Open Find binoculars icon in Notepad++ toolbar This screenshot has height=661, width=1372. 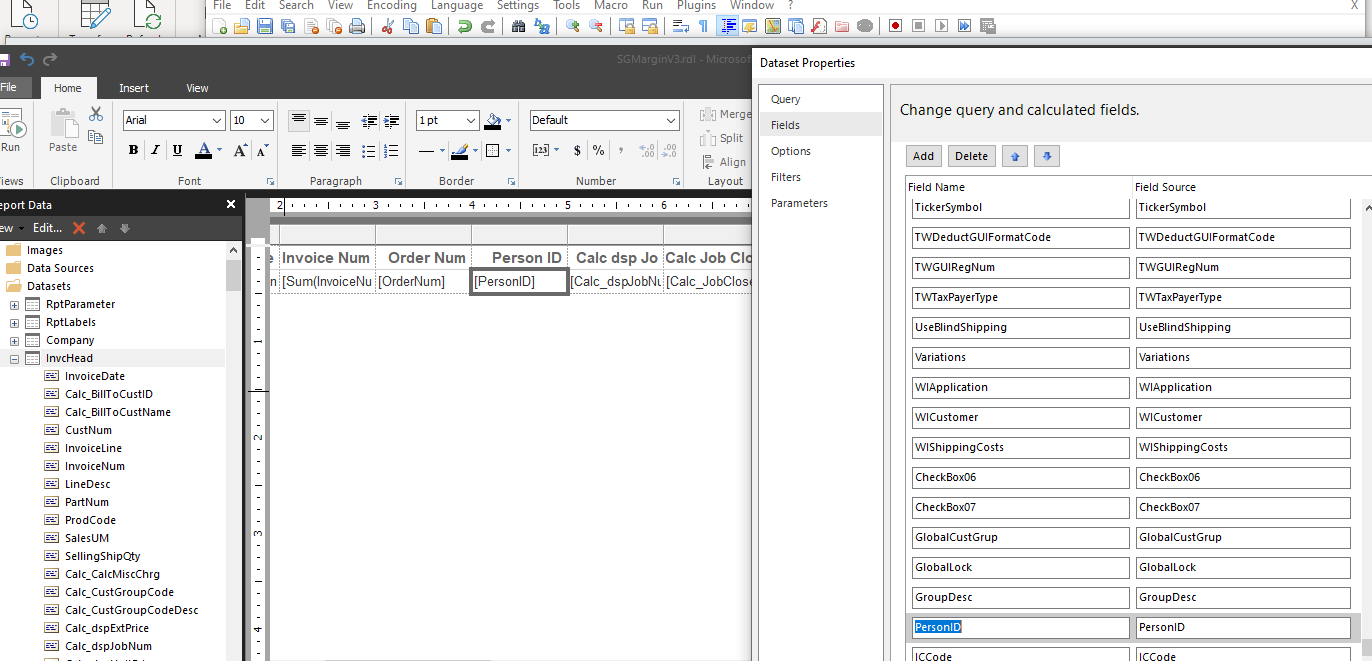pyautogui.click(x=518, y=26)
